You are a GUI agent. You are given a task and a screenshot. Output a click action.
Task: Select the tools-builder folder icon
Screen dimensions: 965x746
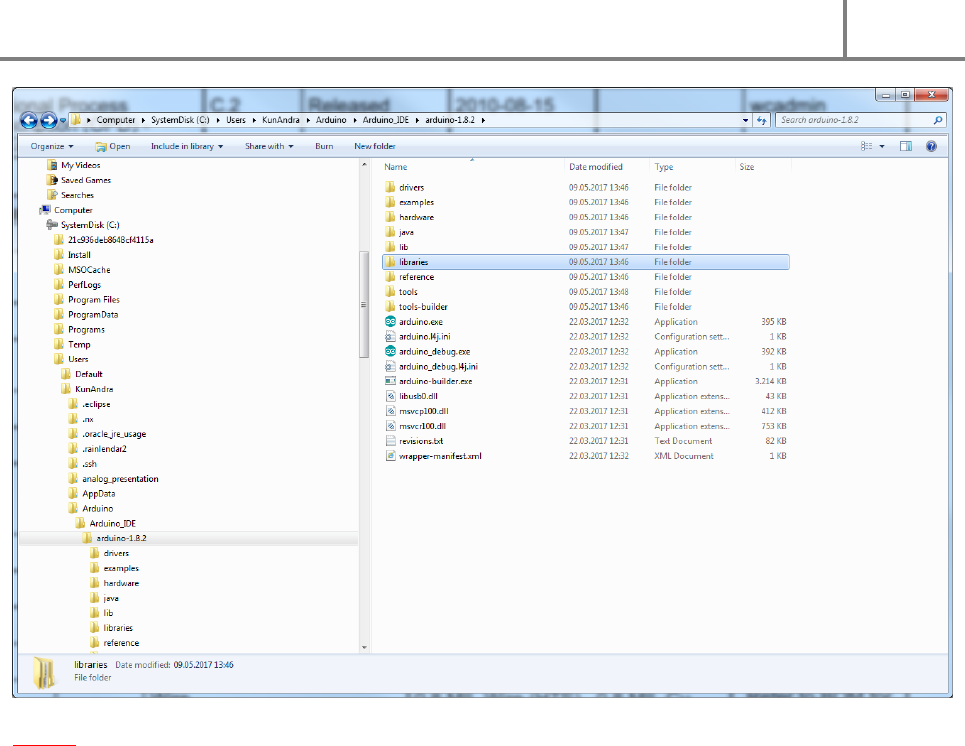(390, 307)
